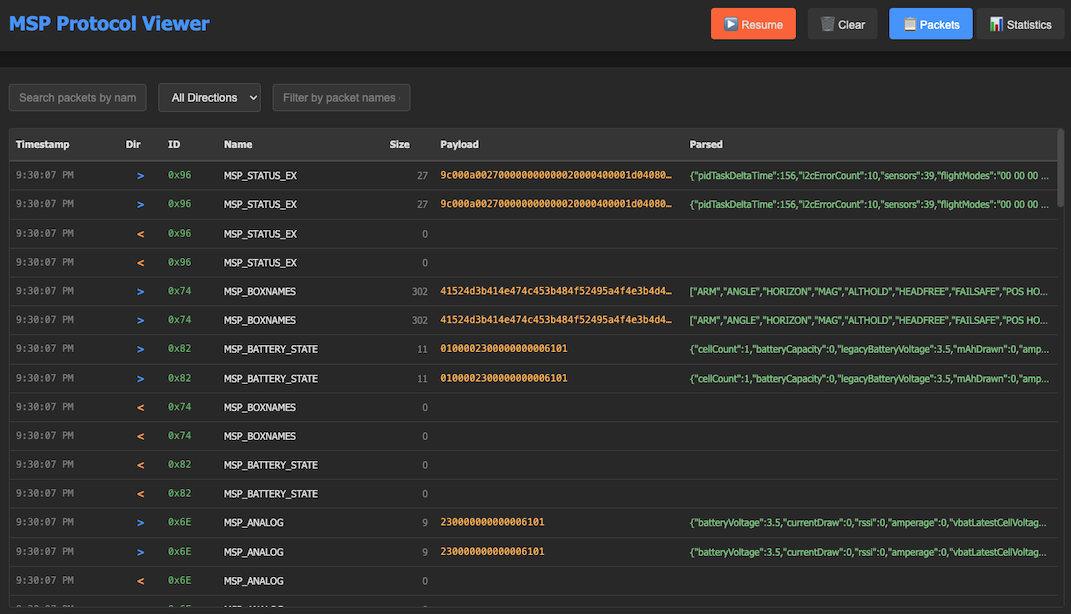Click the clipboard icon on Packets

coord(910,24)
